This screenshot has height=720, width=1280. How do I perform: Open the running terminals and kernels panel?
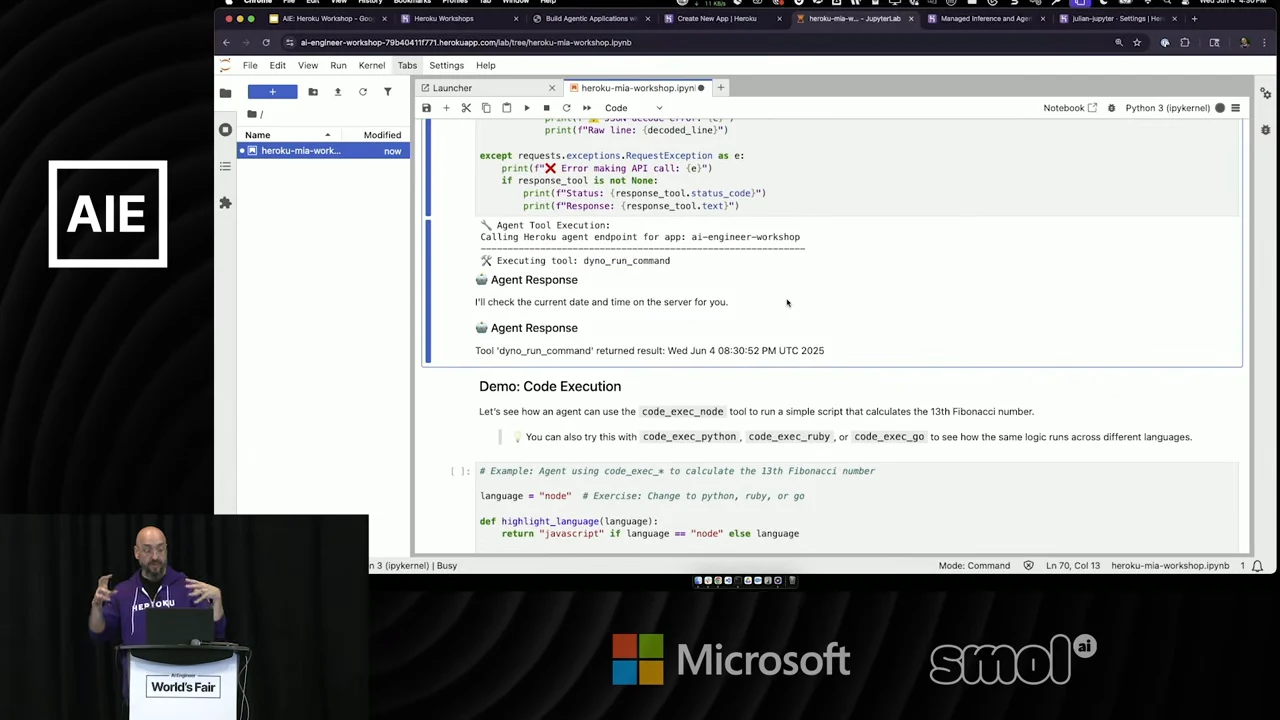point(225,130)
